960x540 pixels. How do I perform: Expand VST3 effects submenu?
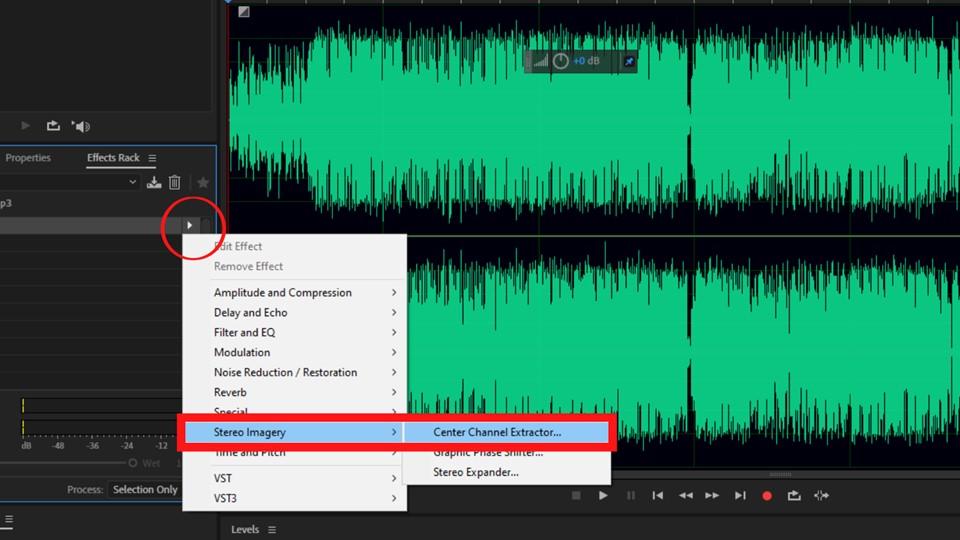click(294, 498)
